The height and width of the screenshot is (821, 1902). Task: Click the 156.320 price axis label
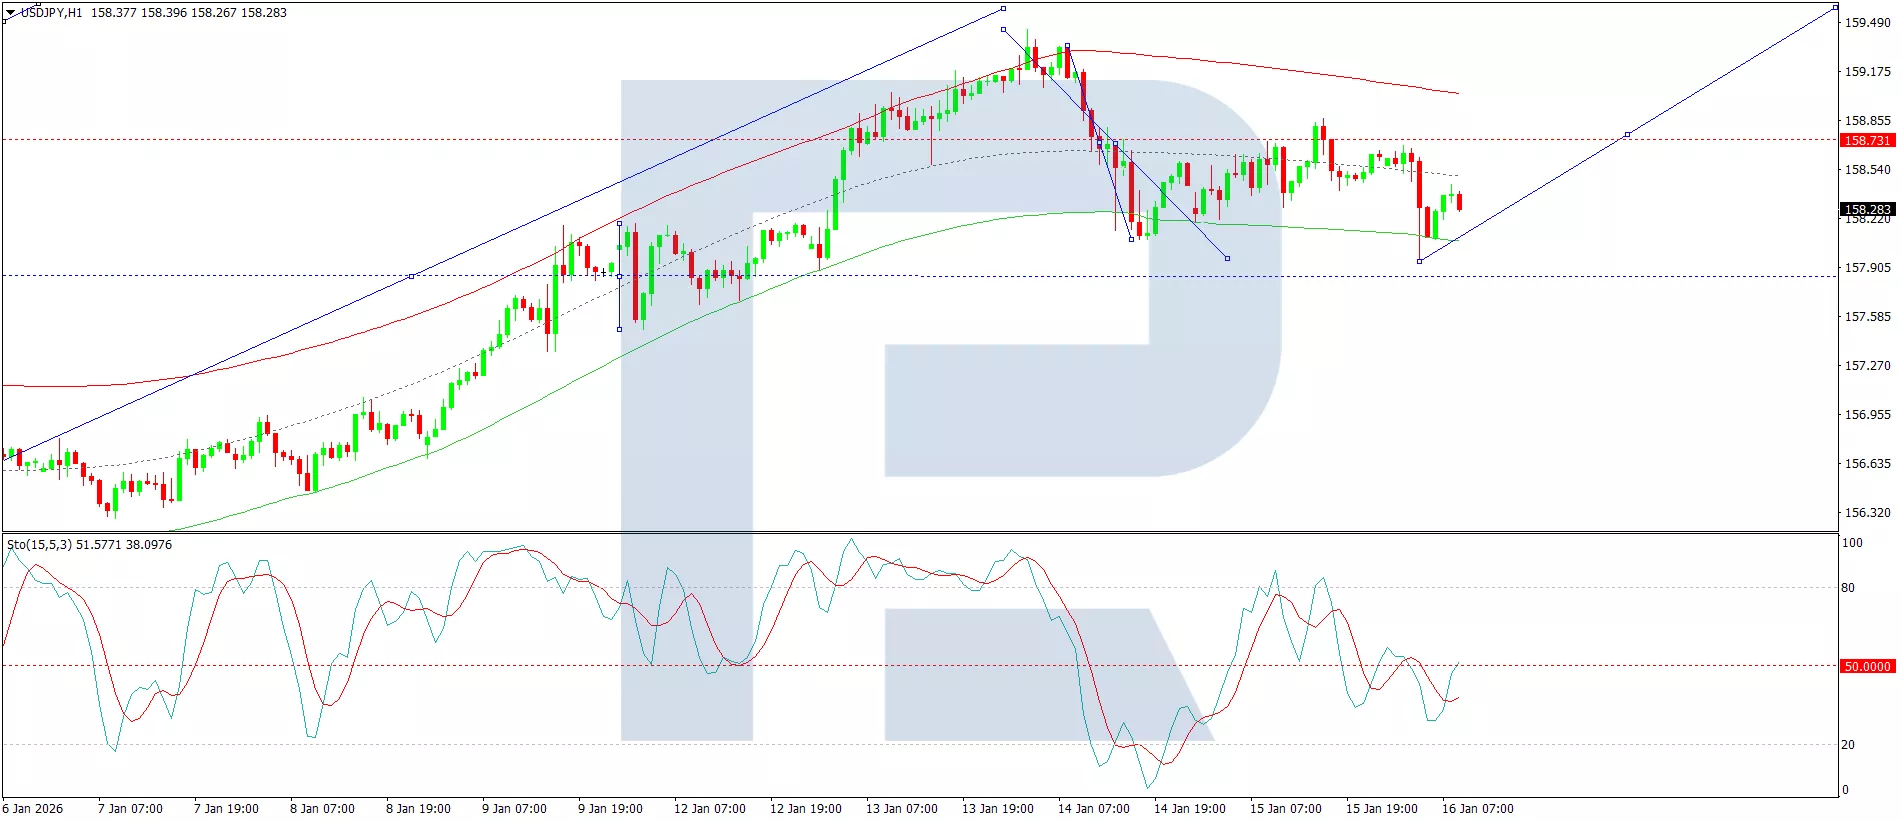(x=1867, y=513)
